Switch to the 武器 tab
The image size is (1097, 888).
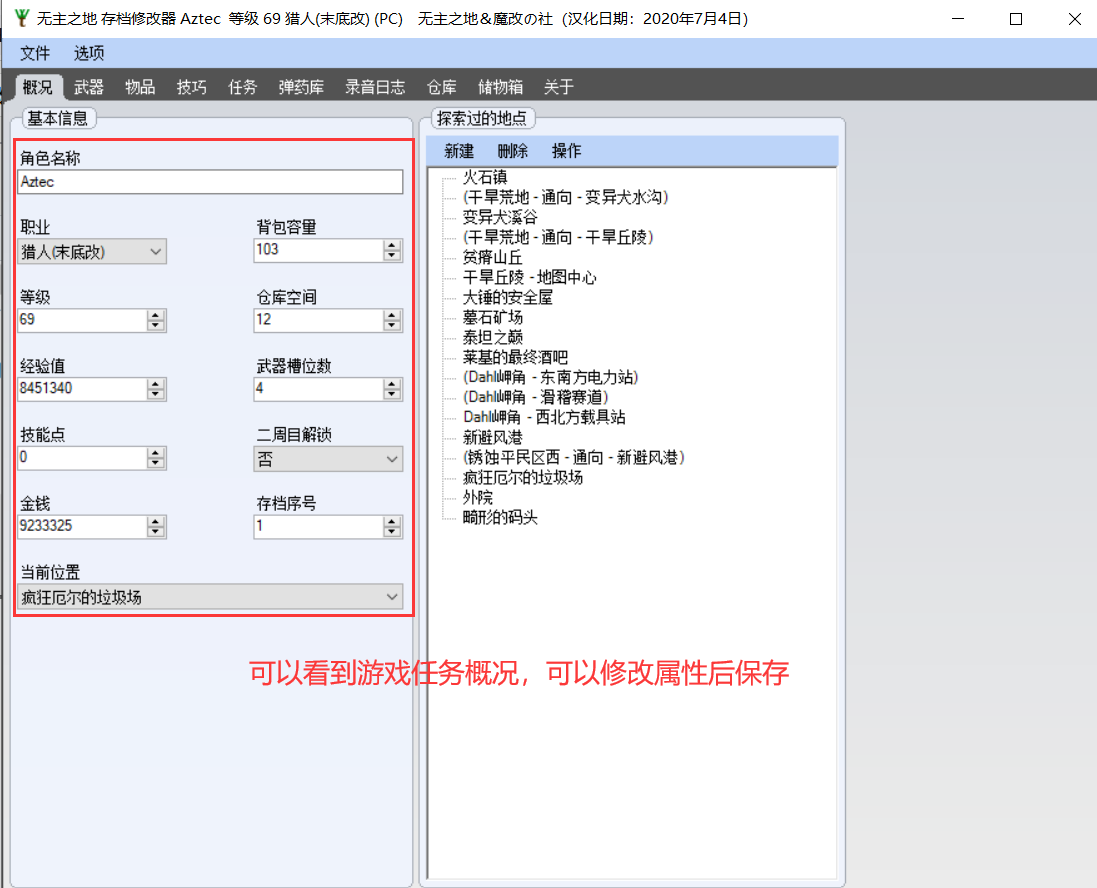[89, 87]
